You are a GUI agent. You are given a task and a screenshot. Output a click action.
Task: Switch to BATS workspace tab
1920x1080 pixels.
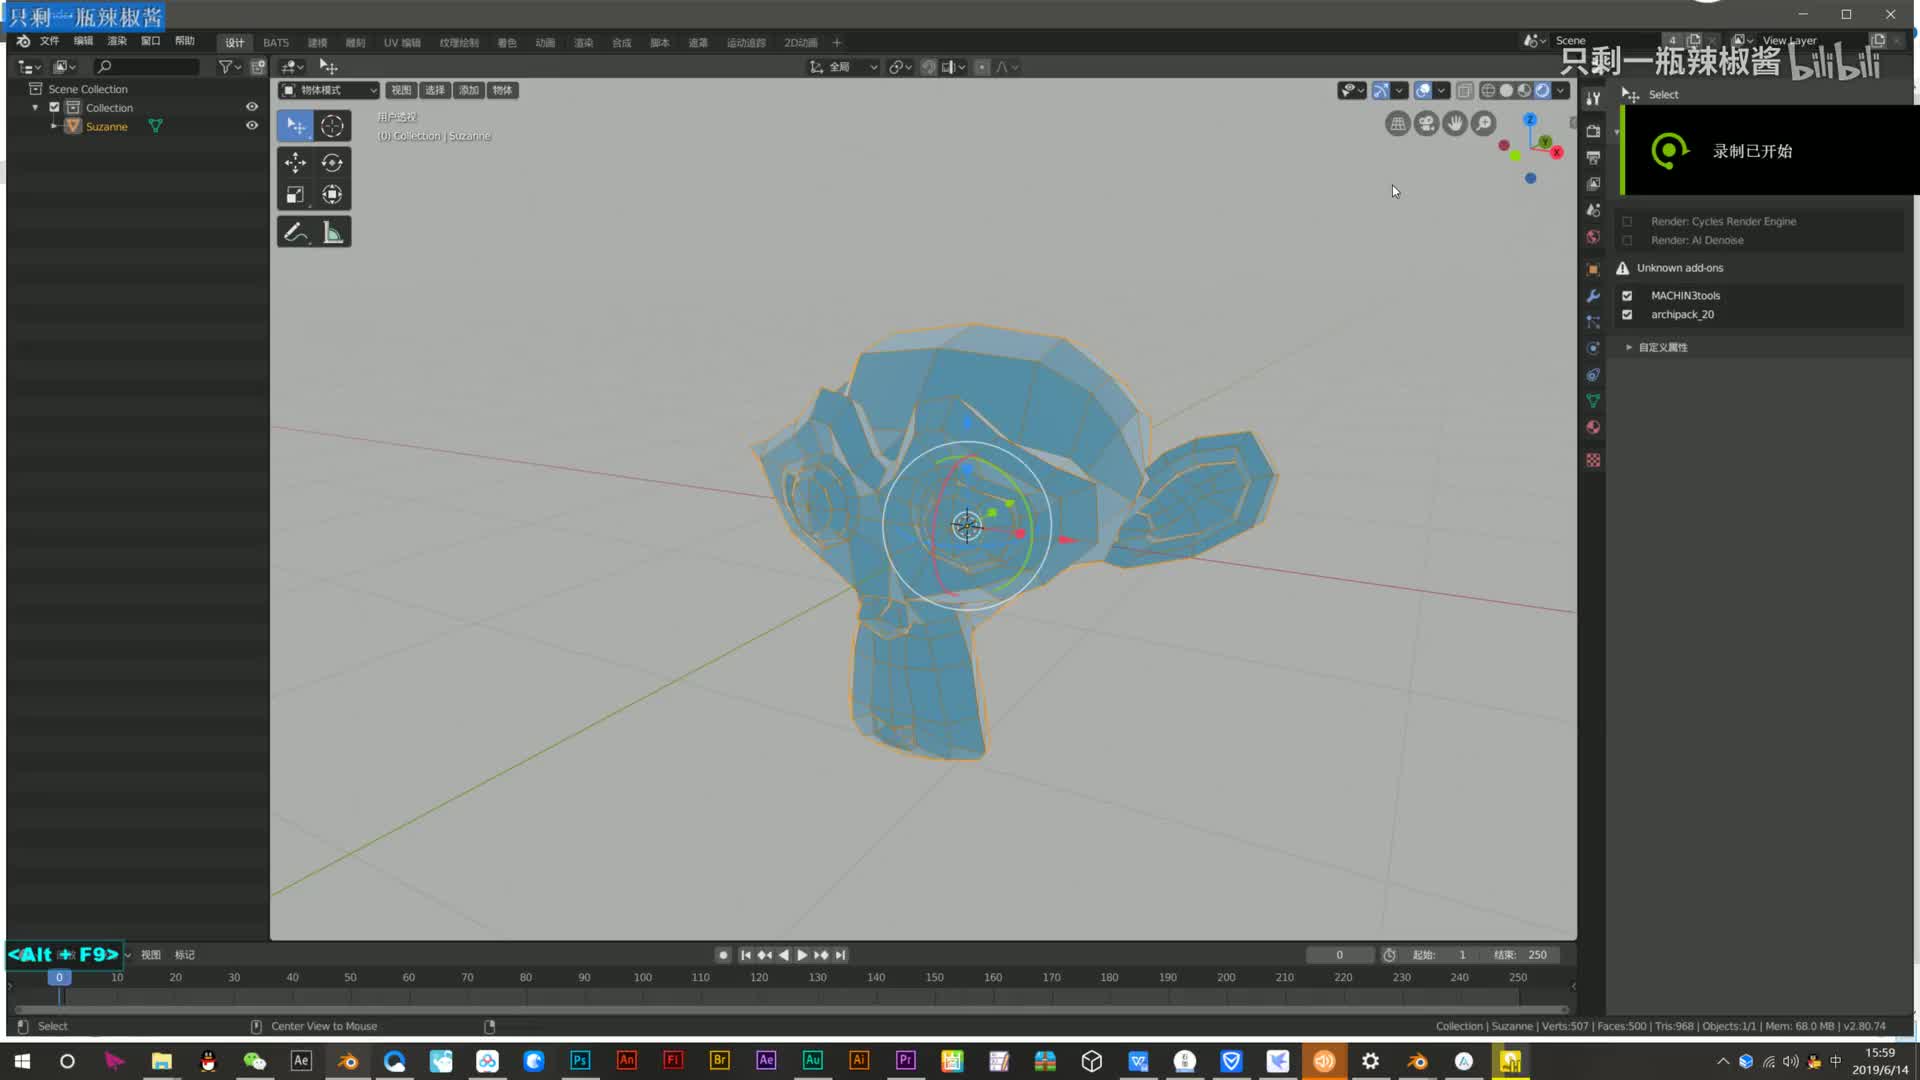click(276, 43)
